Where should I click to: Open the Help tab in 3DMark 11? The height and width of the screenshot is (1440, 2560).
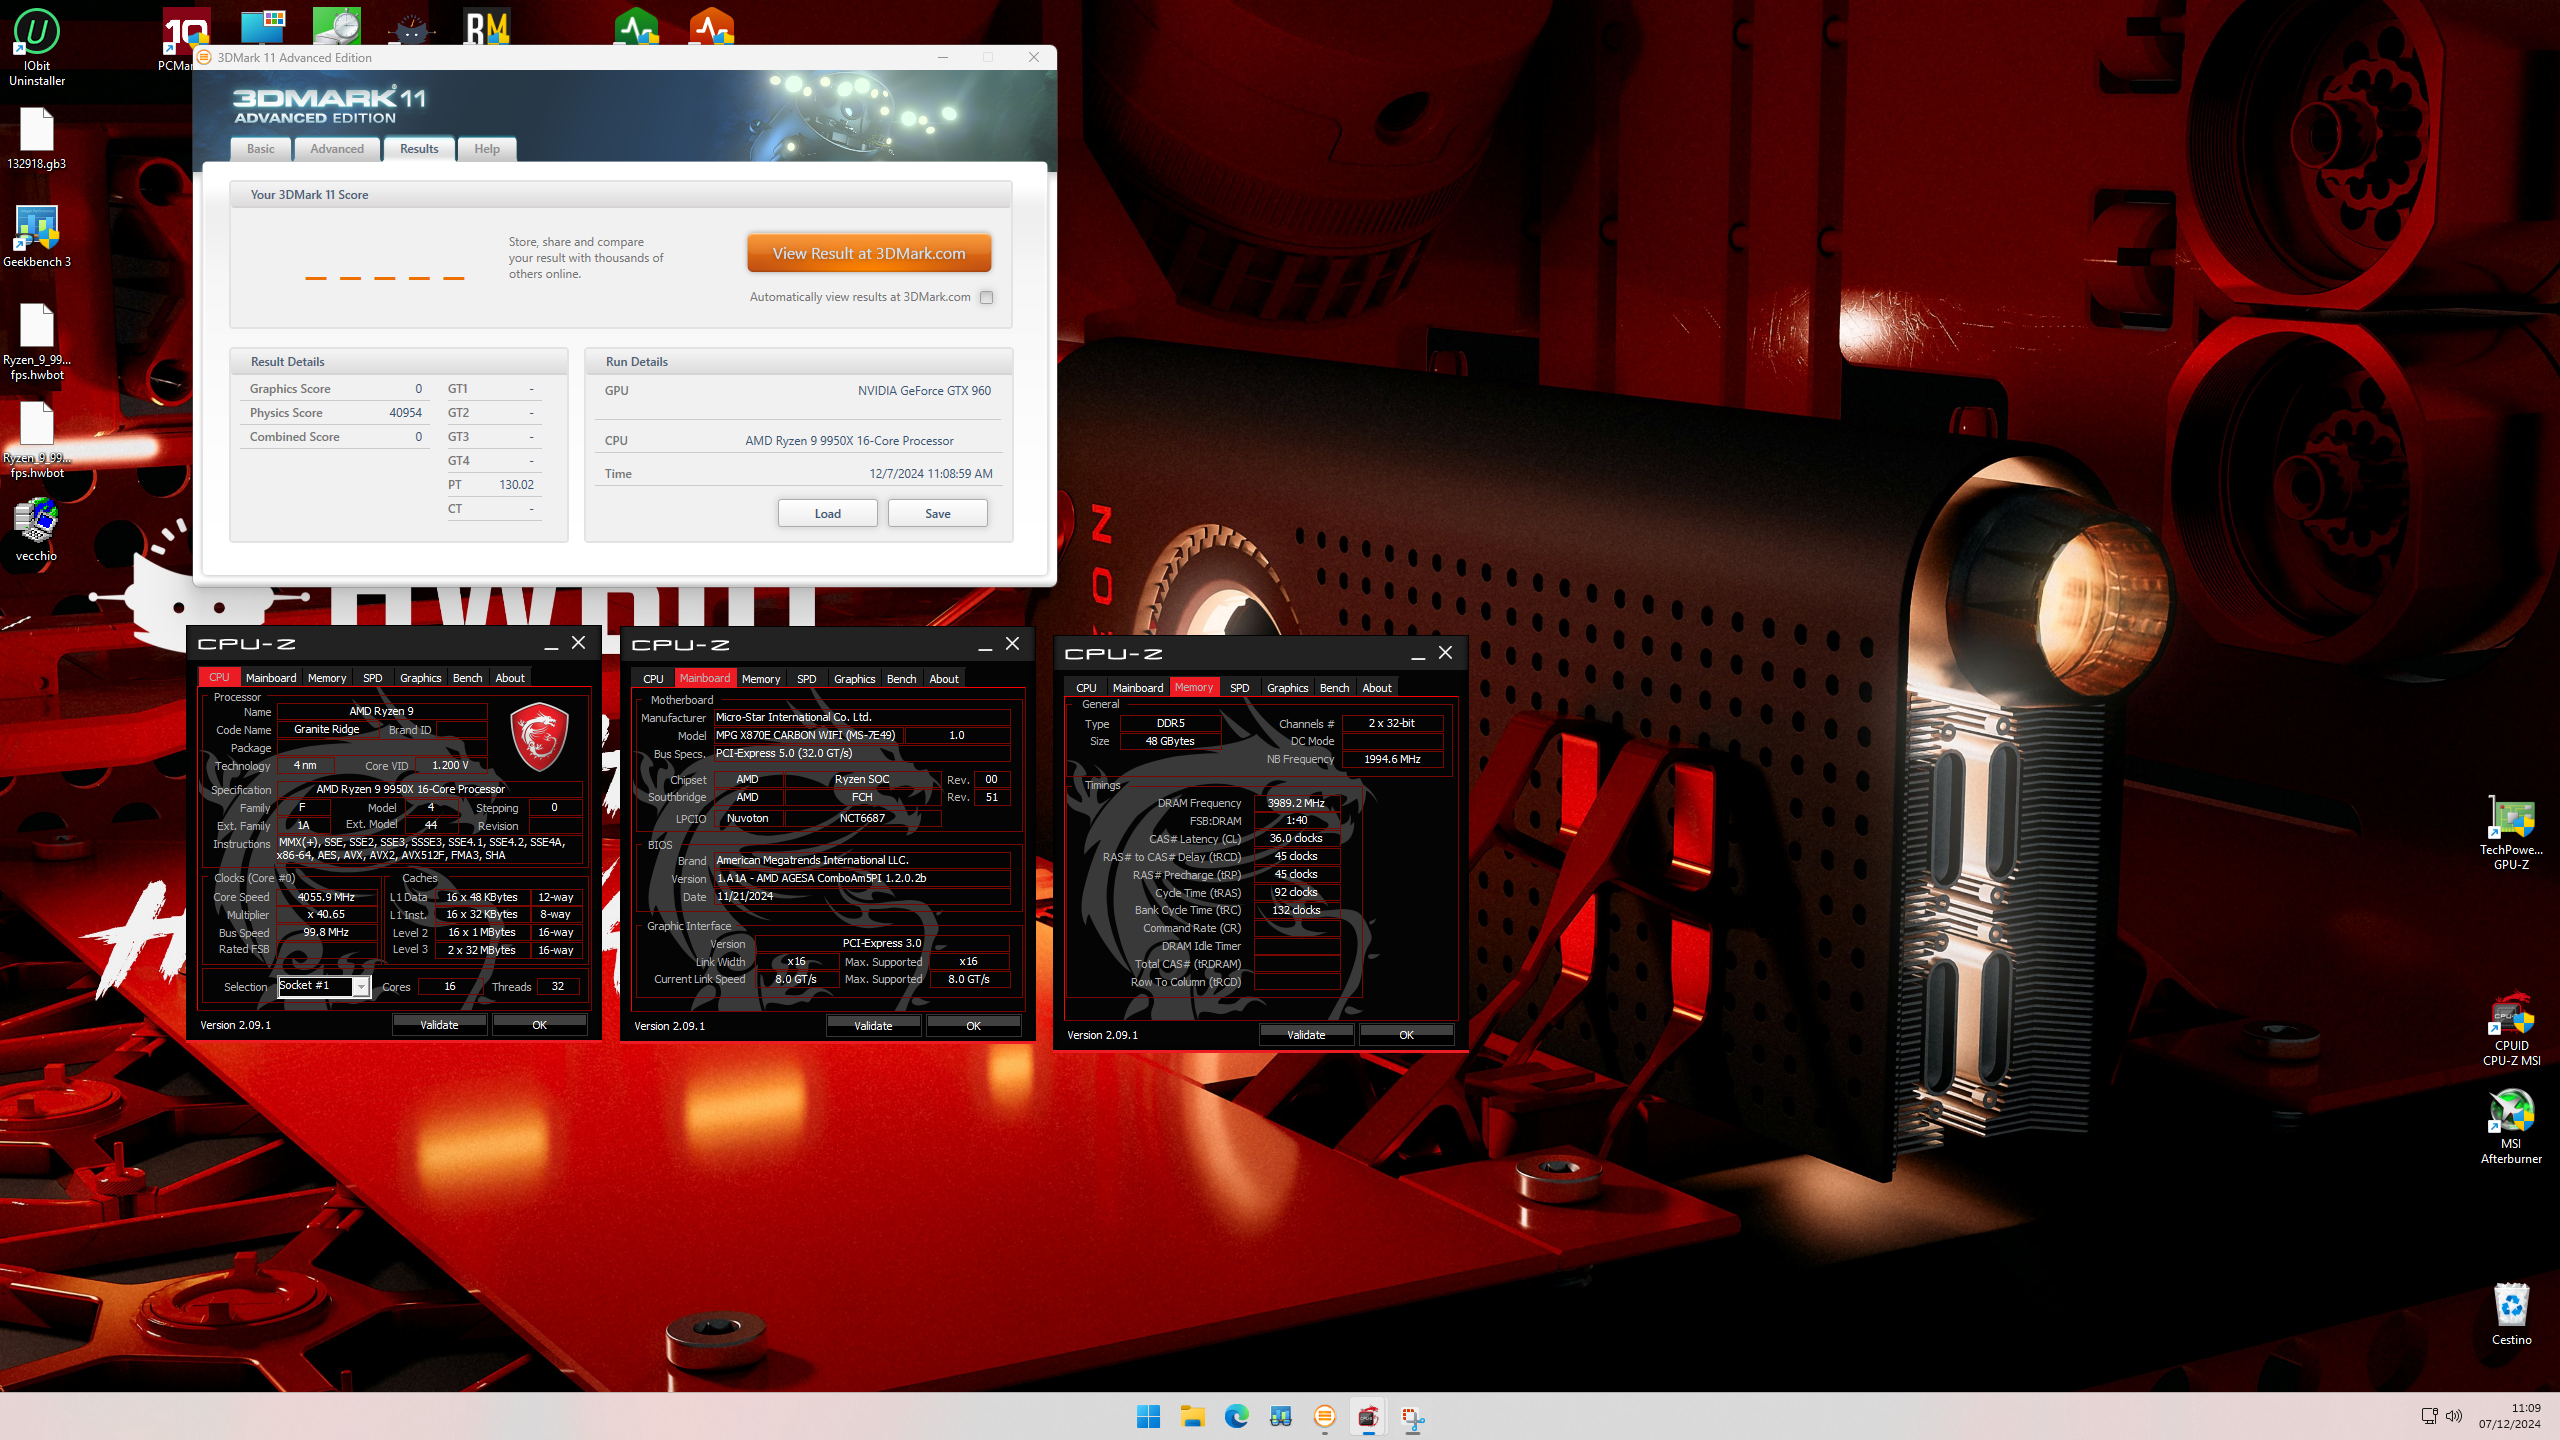coord(487,149)
